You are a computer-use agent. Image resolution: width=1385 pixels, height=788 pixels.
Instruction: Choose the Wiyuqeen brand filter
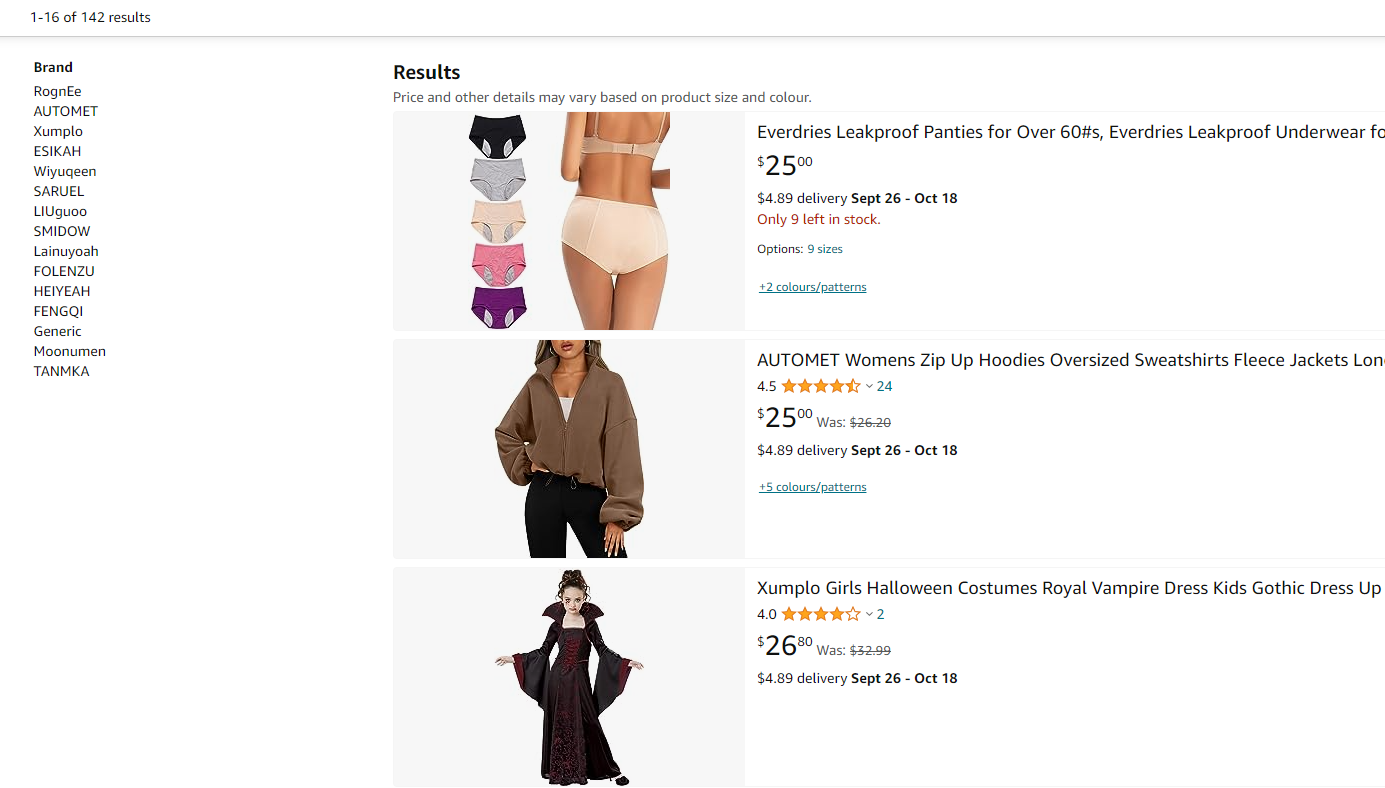65,171
